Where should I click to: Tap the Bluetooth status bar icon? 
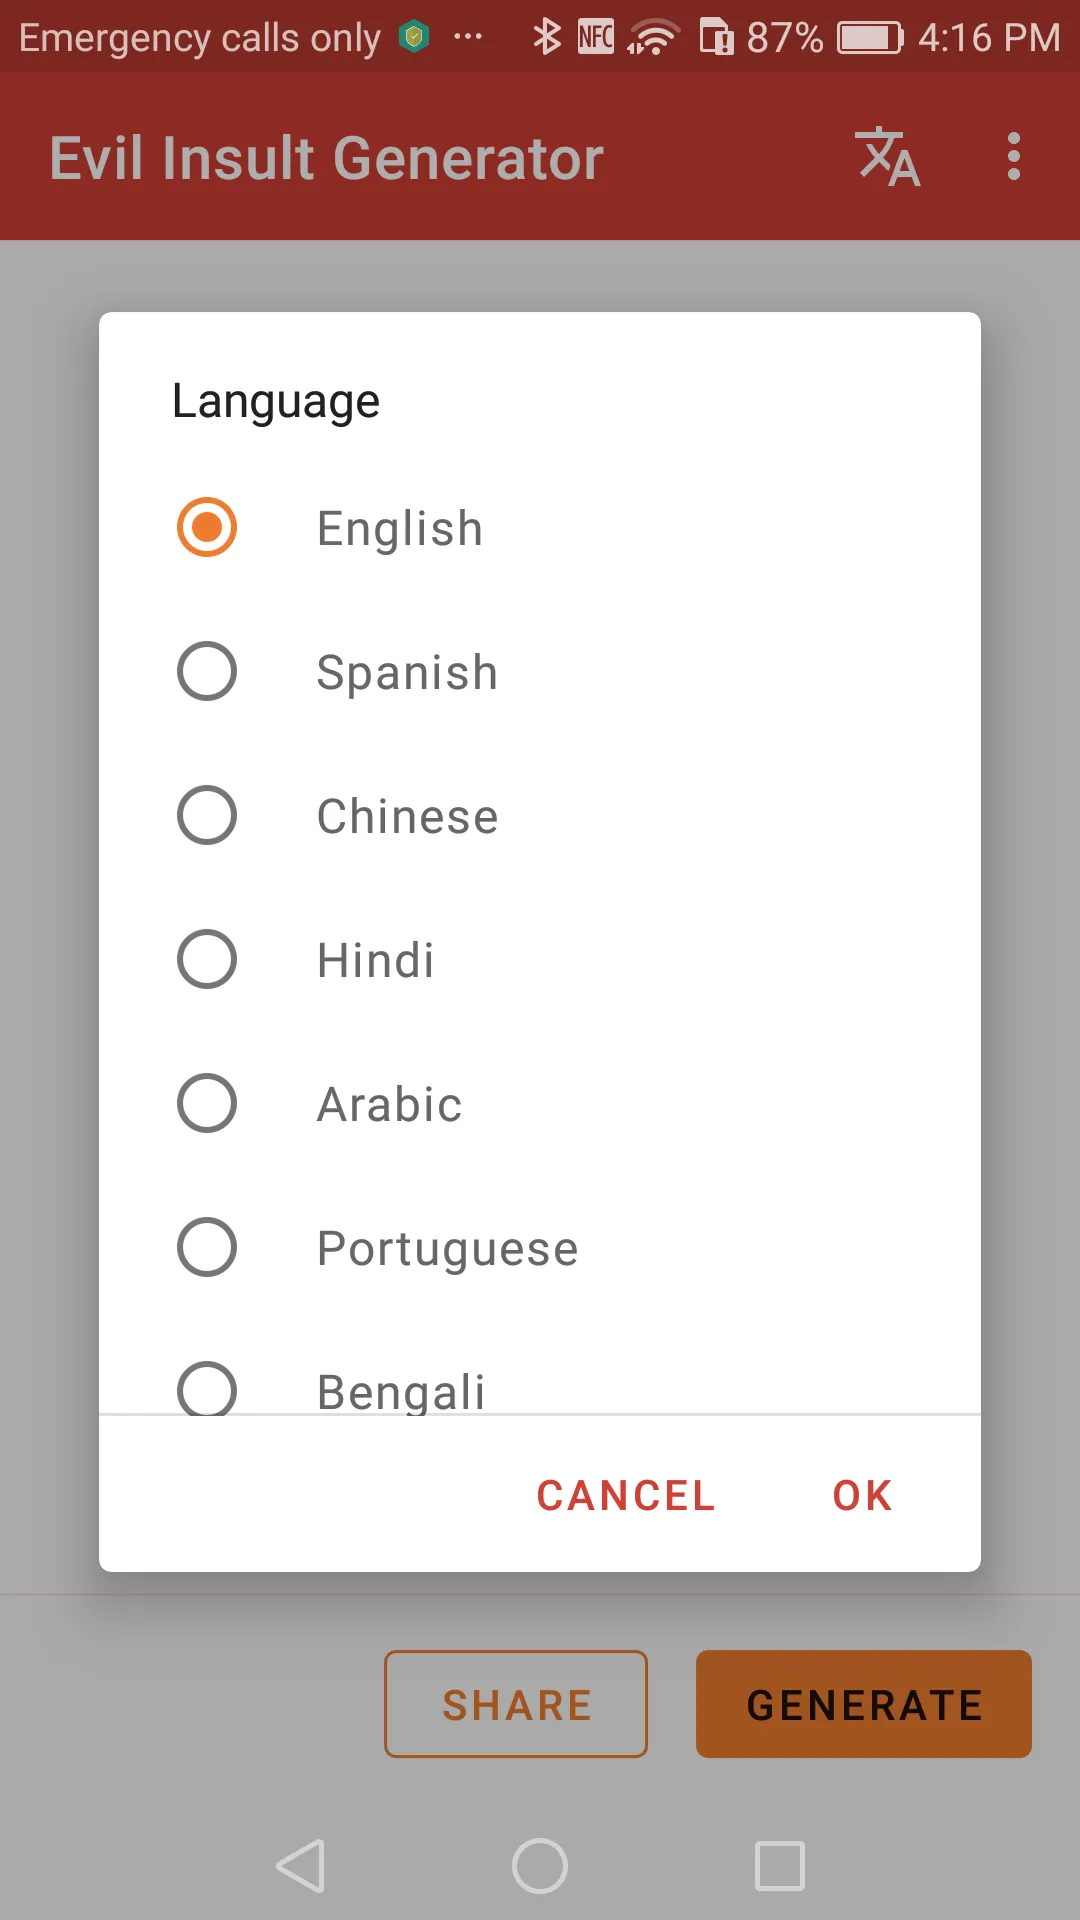546,37
